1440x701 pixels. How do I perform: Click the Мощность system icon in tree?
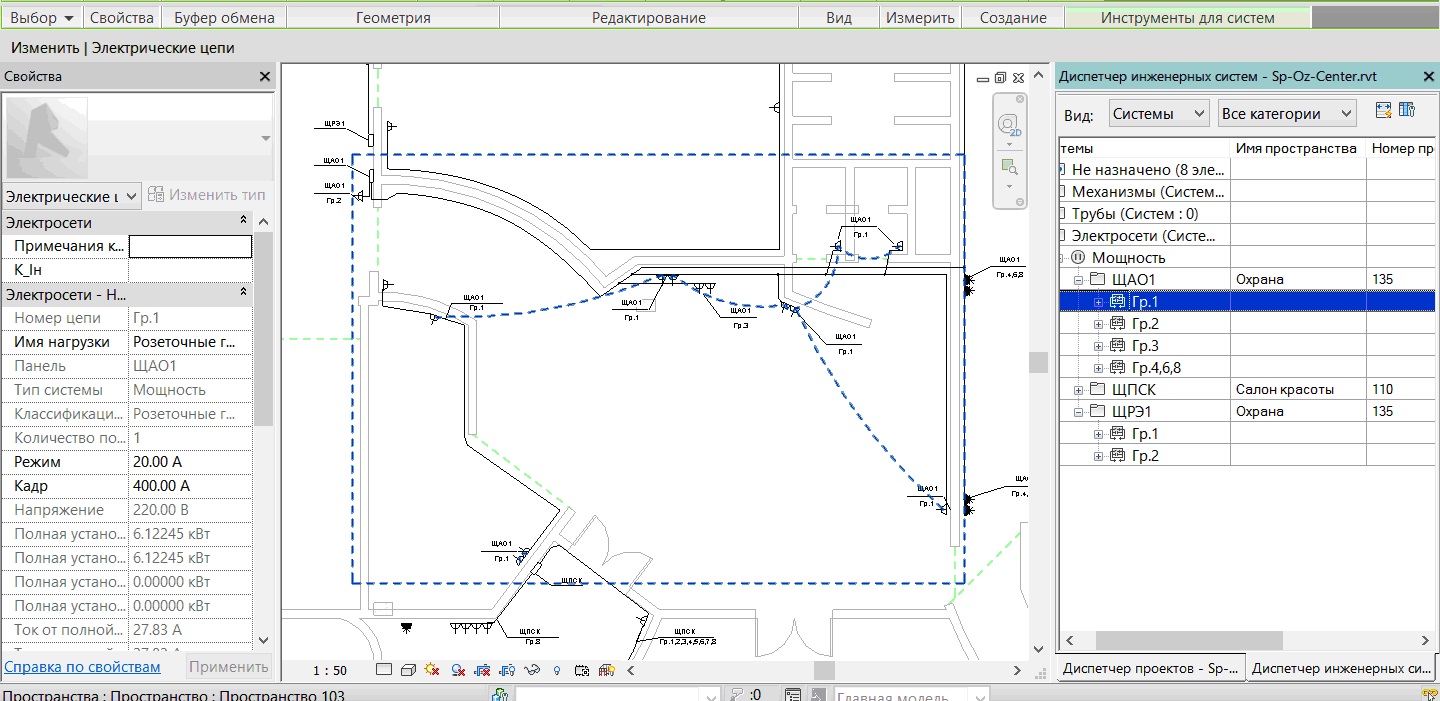click(1078, 258)
